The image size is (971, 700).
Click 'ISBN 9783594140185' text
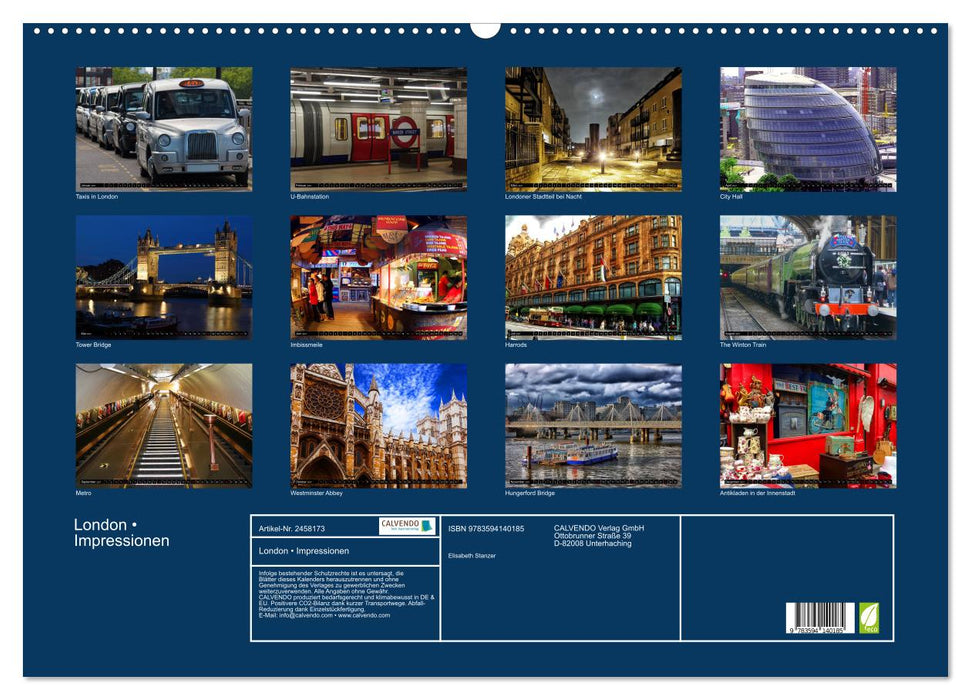[486, 528]
